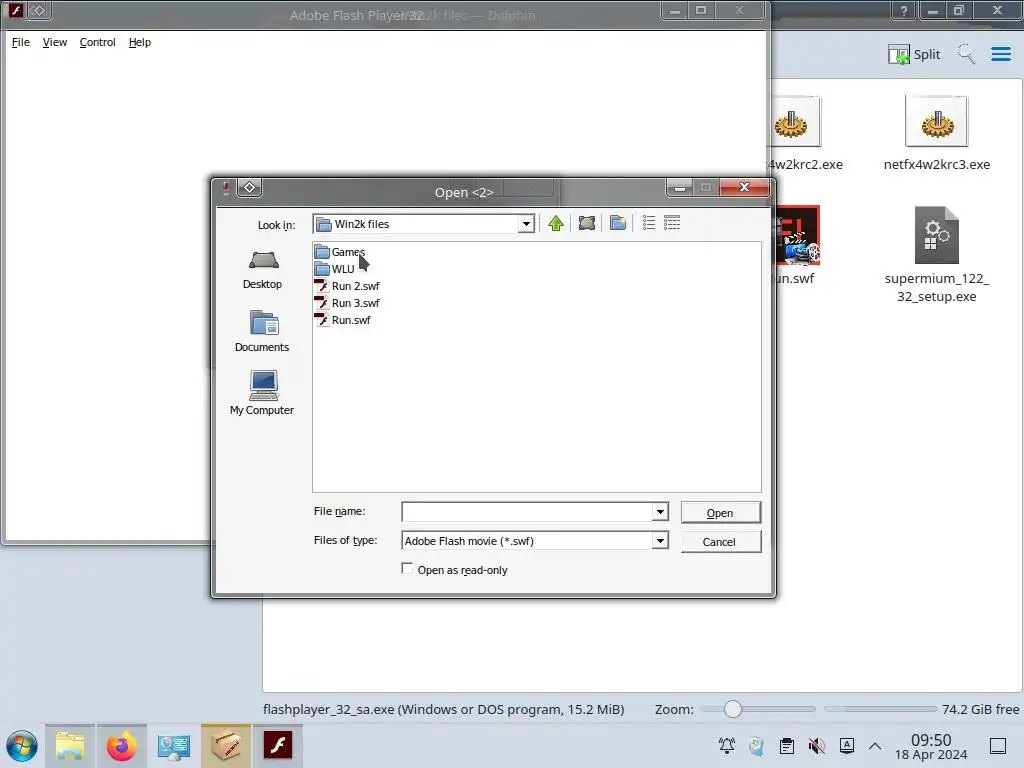Switch to the package box taskbar app
Image resolution: width=1024 pixels, height=768 pixels.
click(x=225, y=746)
